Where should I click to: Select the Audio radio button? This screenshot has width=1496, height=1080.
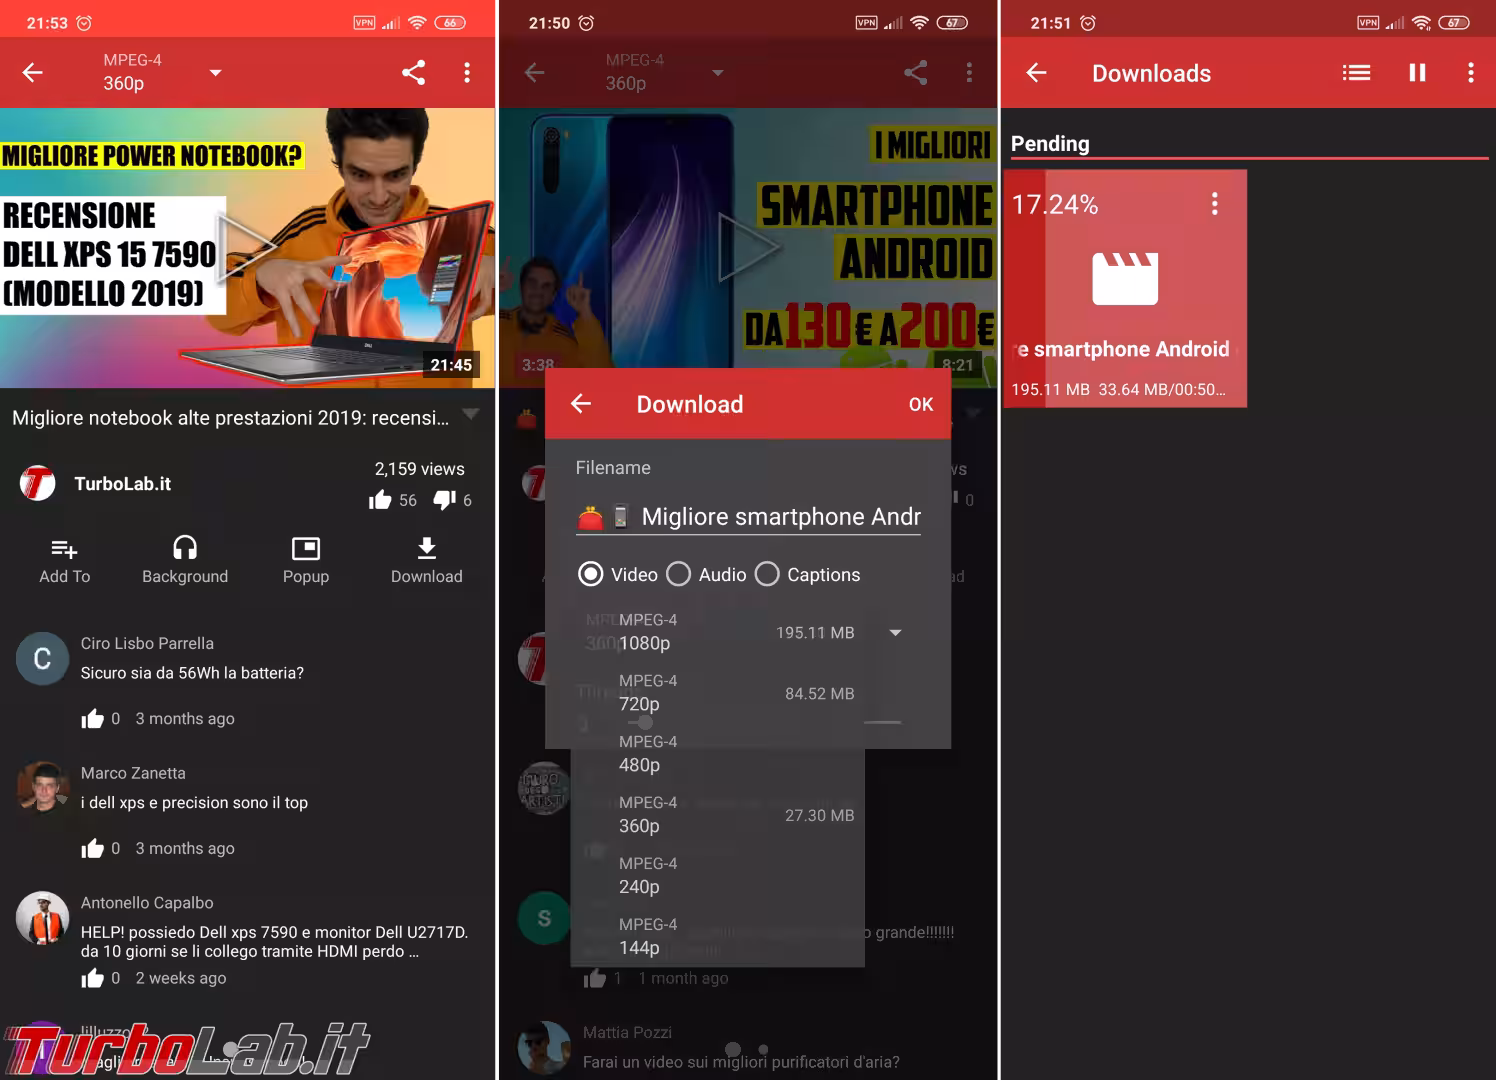pyautogui.click(x=679, y=574)
